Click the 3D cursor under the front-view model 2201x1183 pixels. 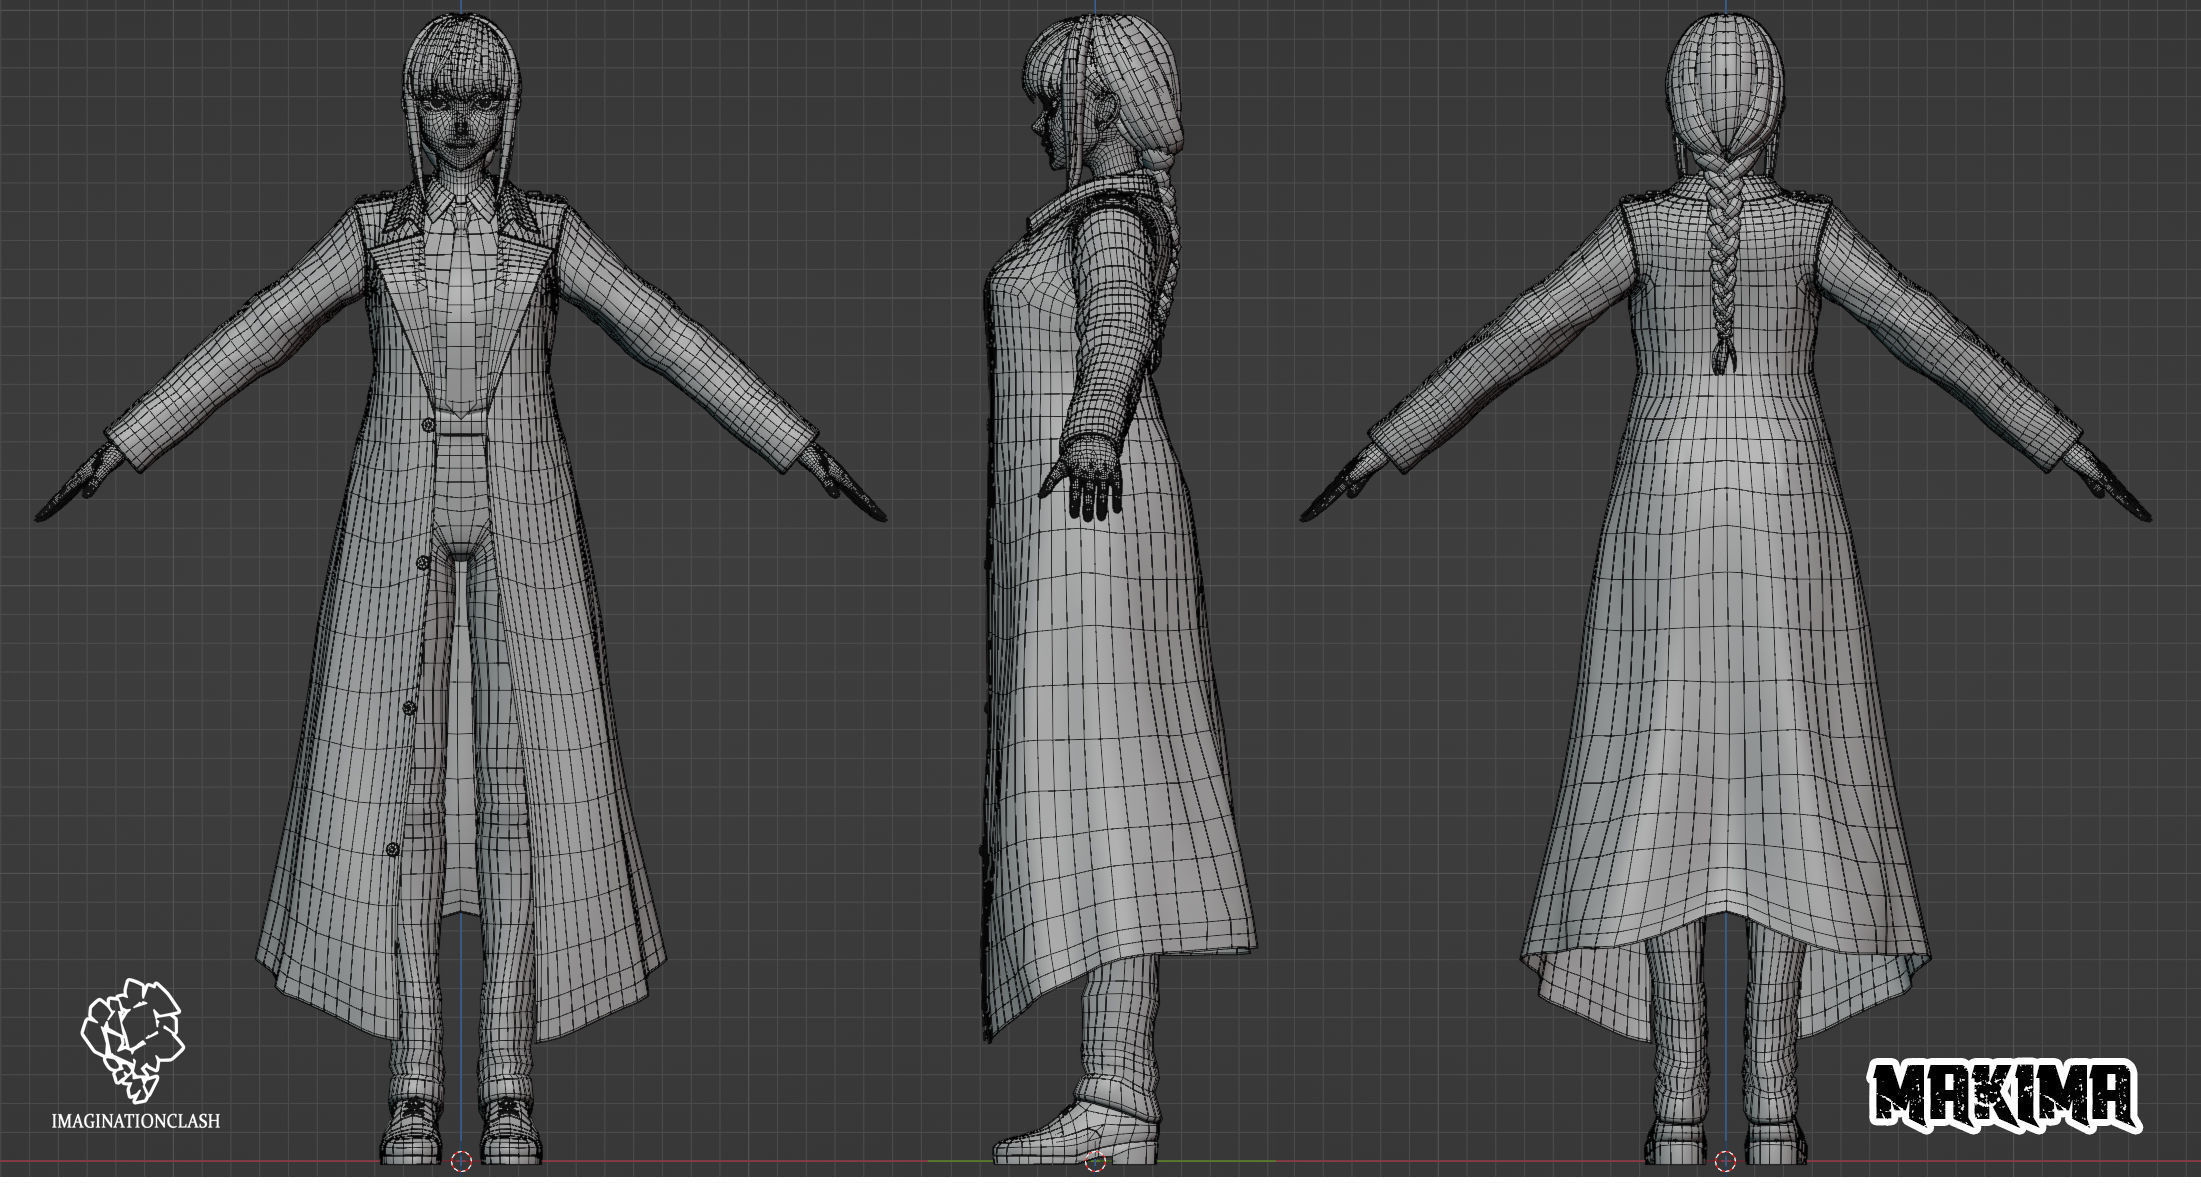pyautogui.click(x=461, y=1161)
